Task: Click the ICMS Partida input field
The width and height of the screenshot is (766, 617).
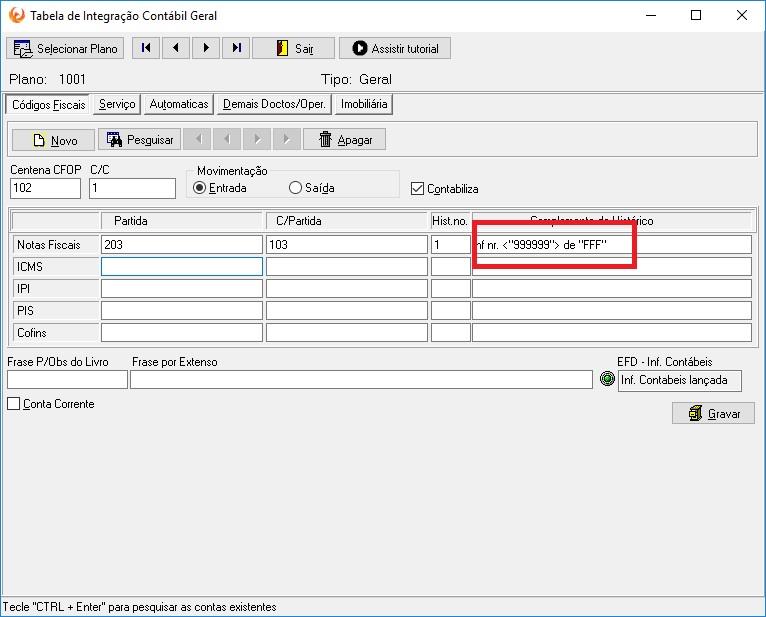Action: tap(181, 267)
